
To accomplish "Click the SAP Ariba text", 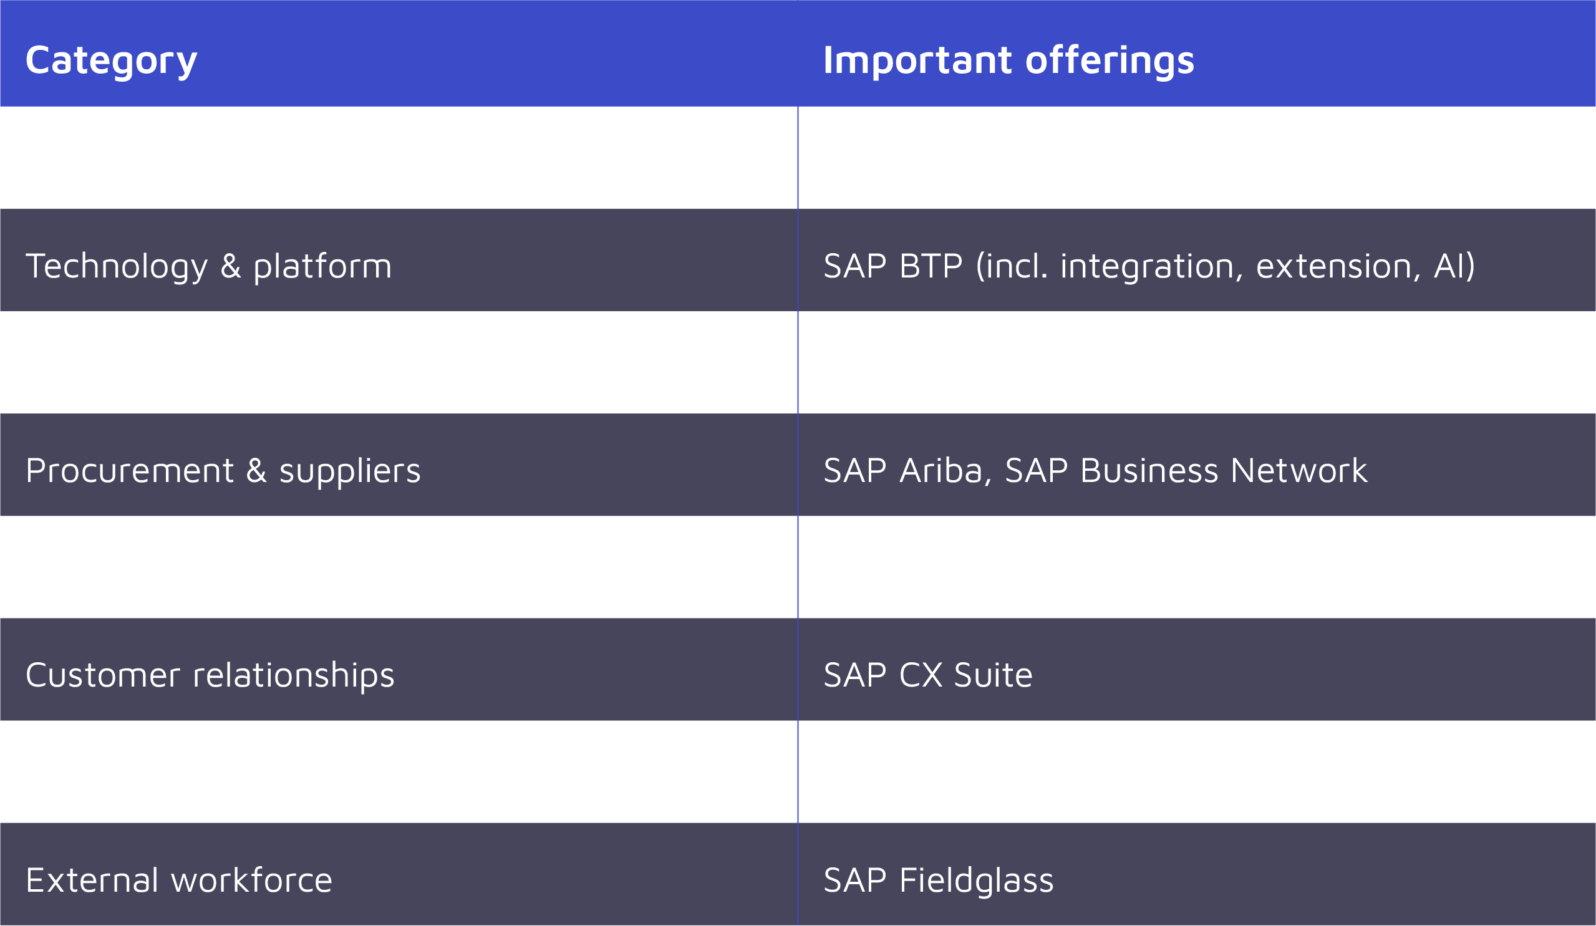I will 902,470.
